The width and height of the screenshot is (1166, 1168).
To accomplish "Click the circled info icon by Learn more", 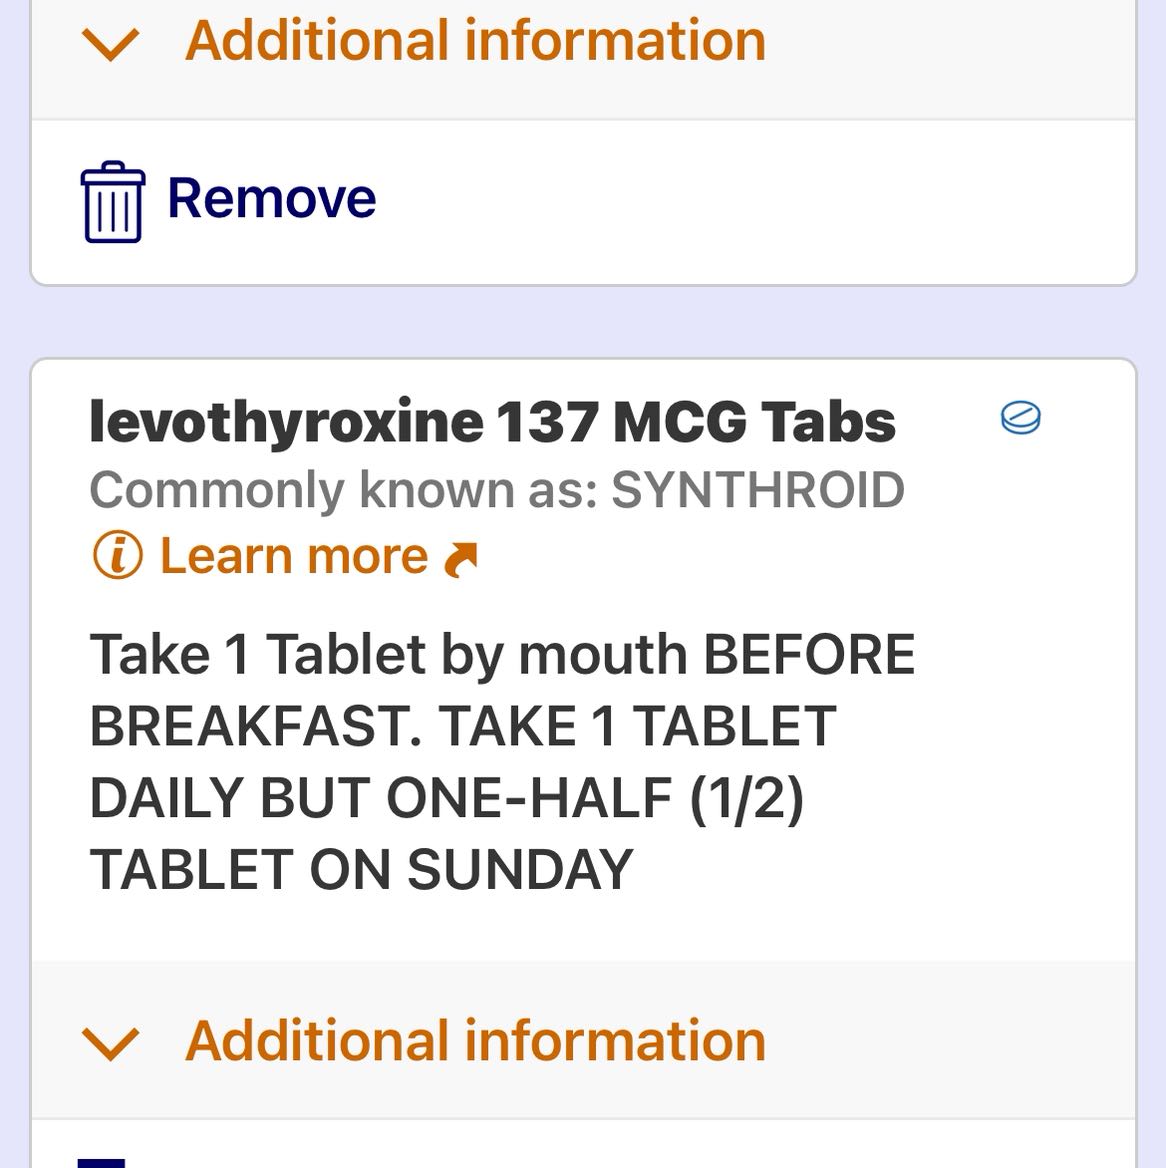I will pyautogui.click(x=117, y=556).
